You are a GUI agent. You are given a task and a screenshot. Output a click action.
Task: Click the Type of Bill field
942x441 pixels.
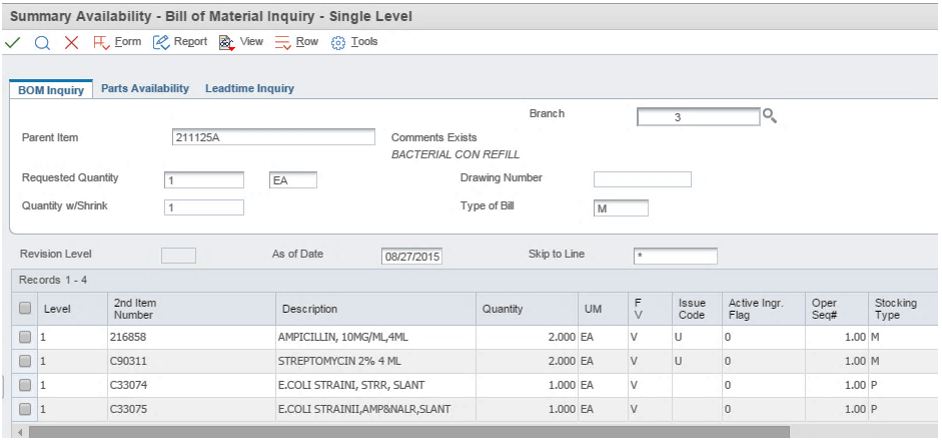621,208
